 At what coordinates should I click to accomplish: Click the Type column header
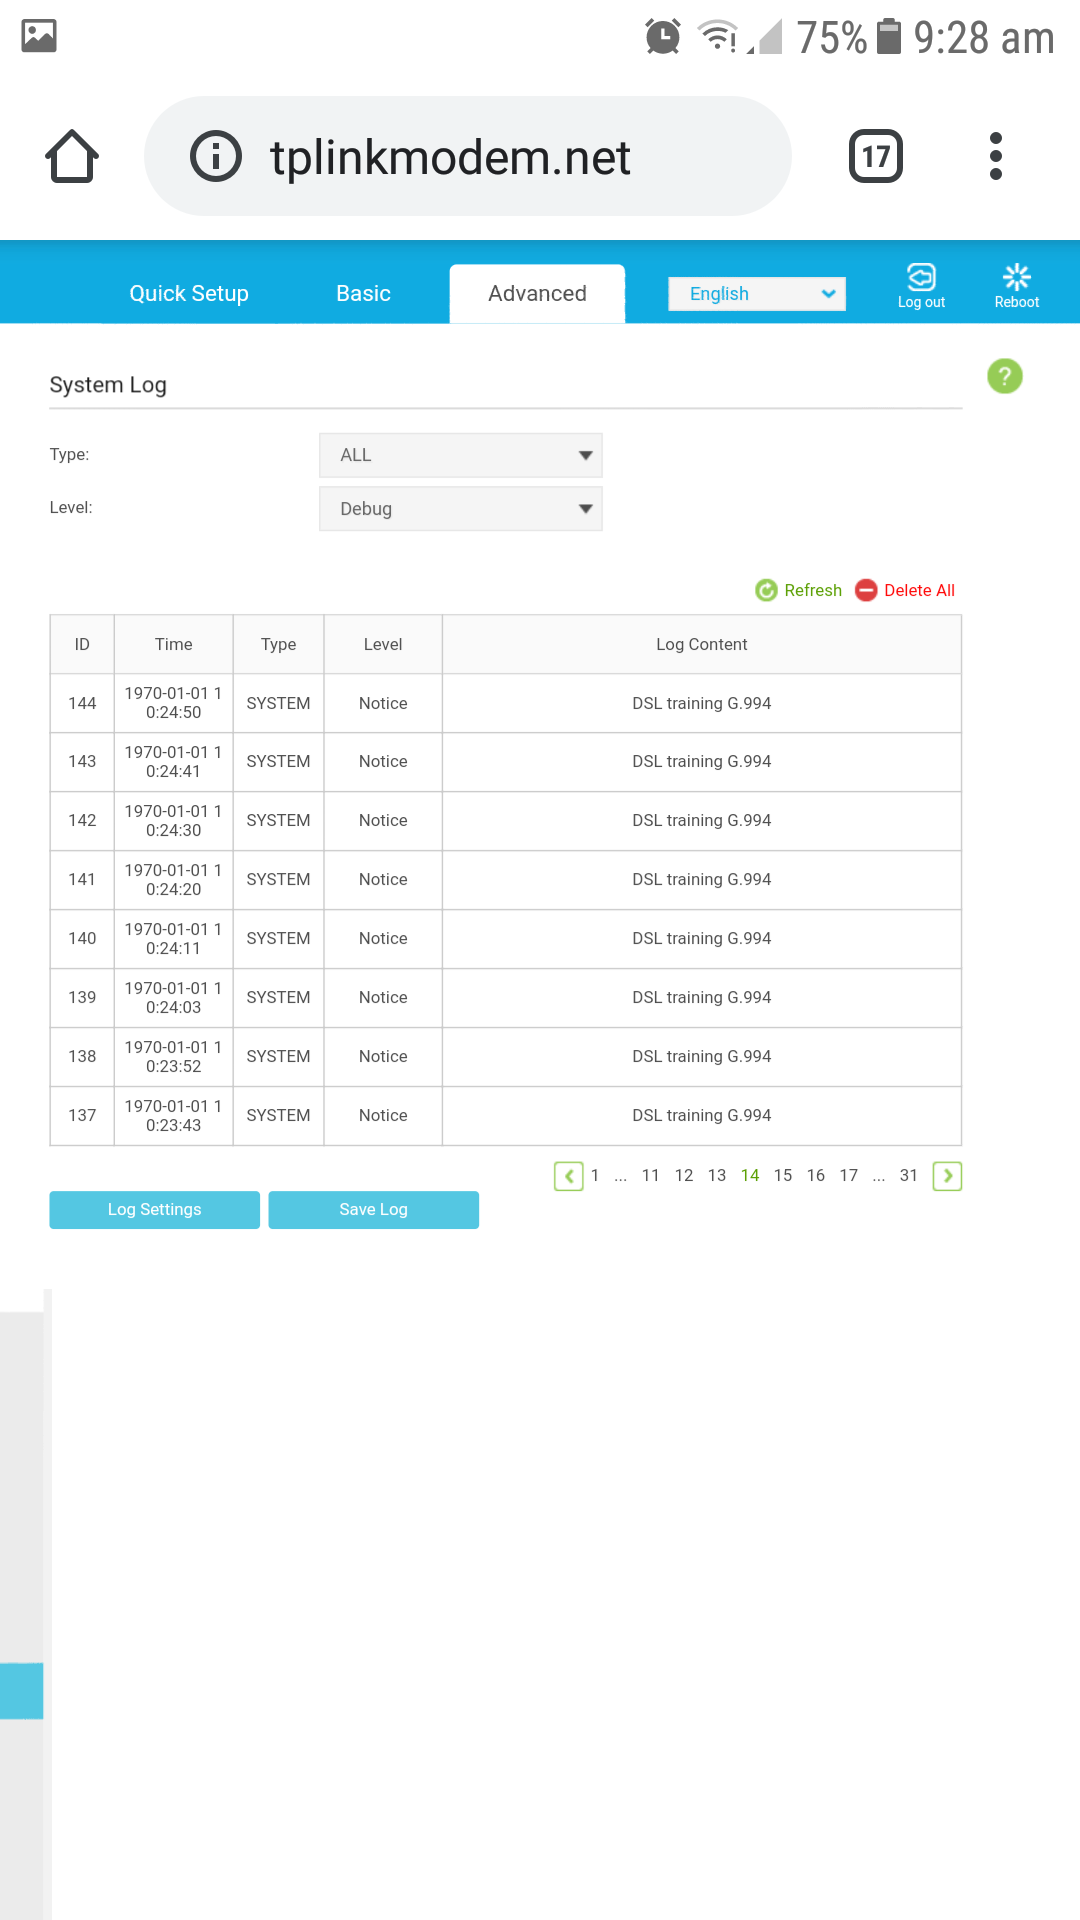[279, 645]
